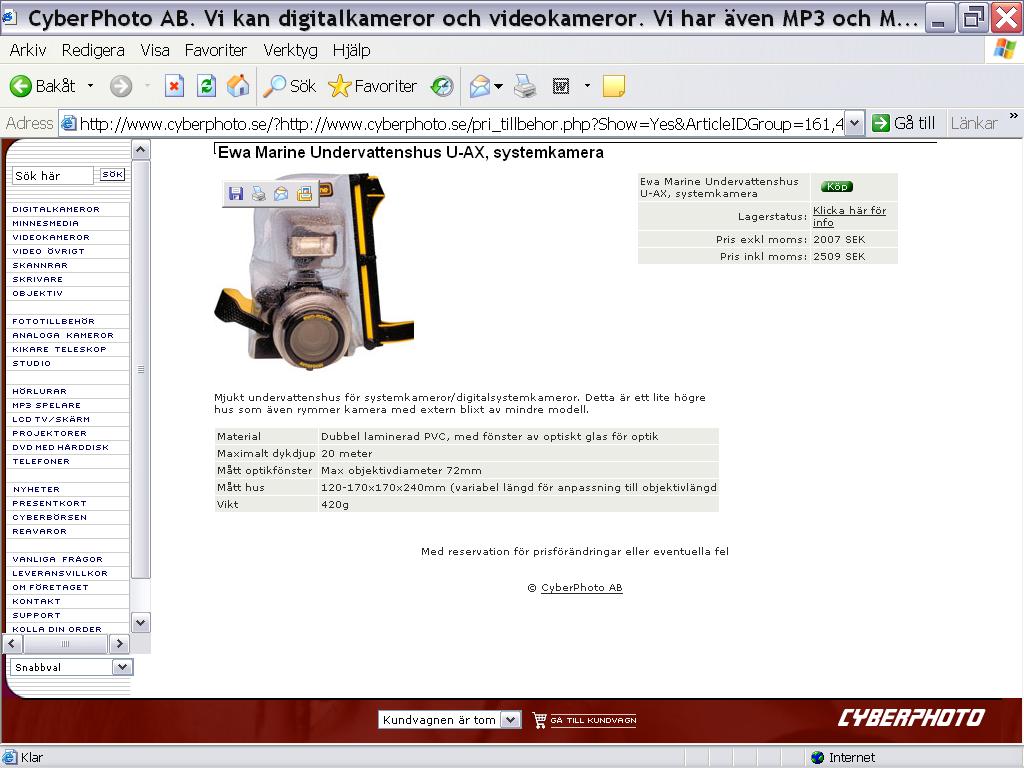
Task: Open MINNESMEDIA in sidebar
Action: 45,223
